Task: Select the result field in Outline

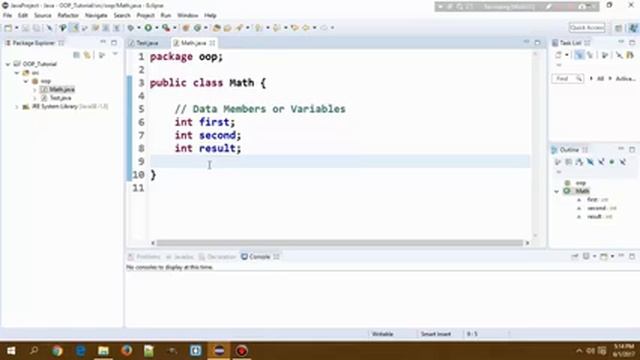Action: point(594,217)
